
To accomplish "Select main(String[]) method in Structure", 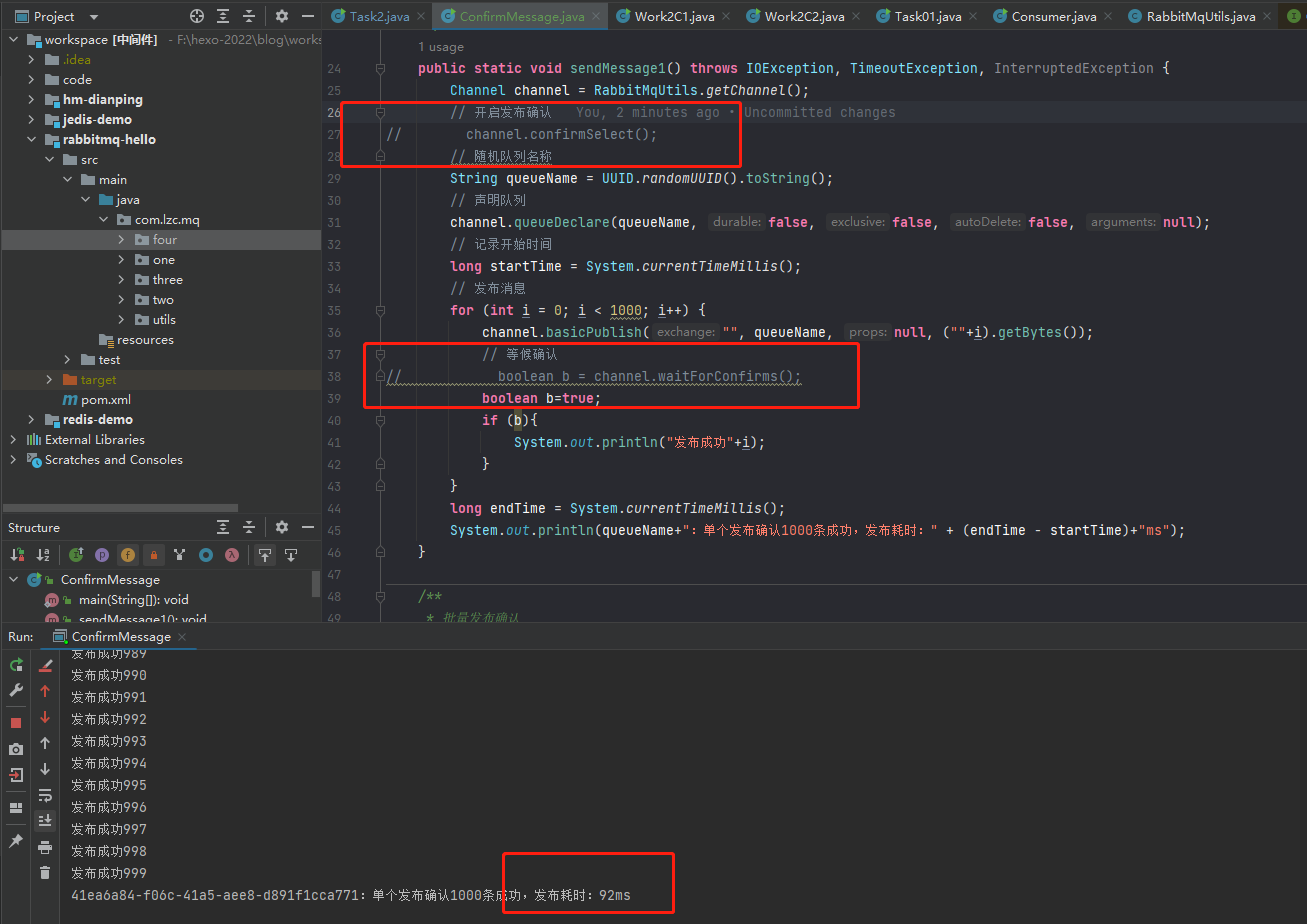I will (x=133, y=600).
